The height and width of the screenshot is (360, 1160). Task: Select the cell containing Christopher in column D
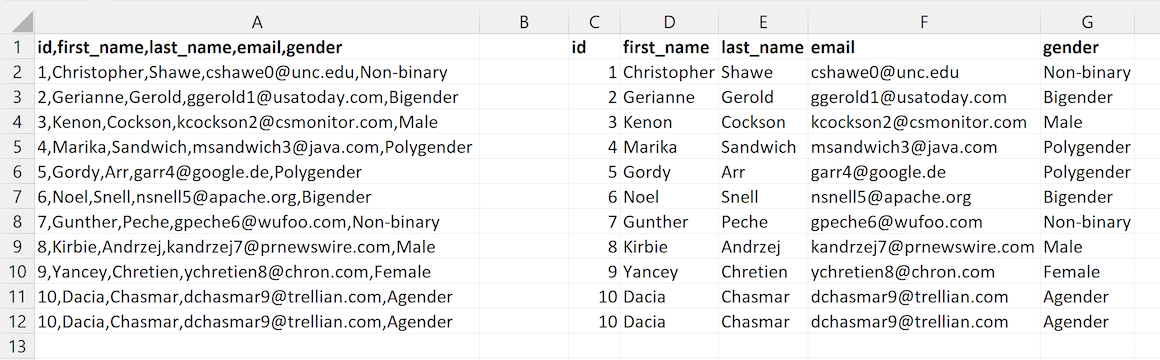669,72
